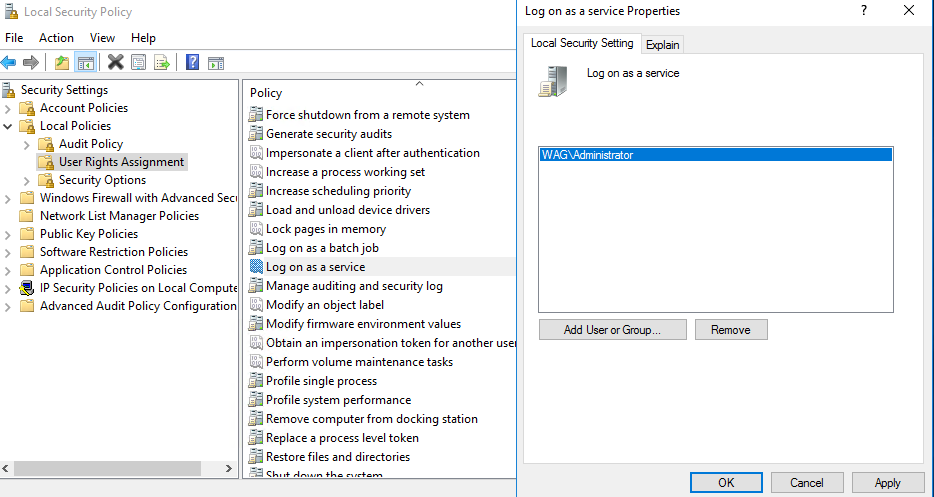934x497 pixels.
Task: Click the blue Help question mark icon
Action: pos(192,62)
